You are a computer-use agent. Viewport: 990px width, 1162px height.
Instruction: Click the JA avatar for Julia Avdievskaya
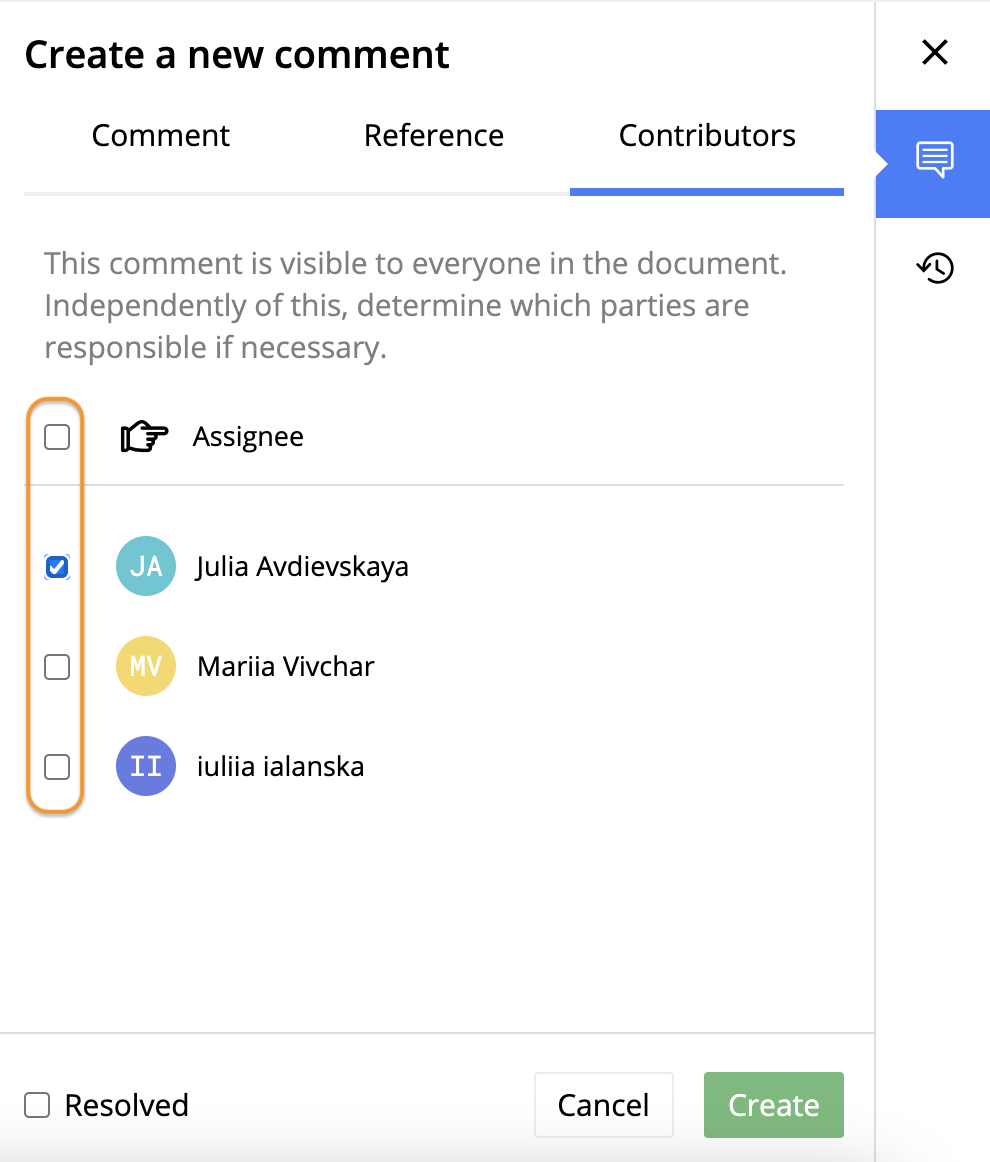coord(146,566)
